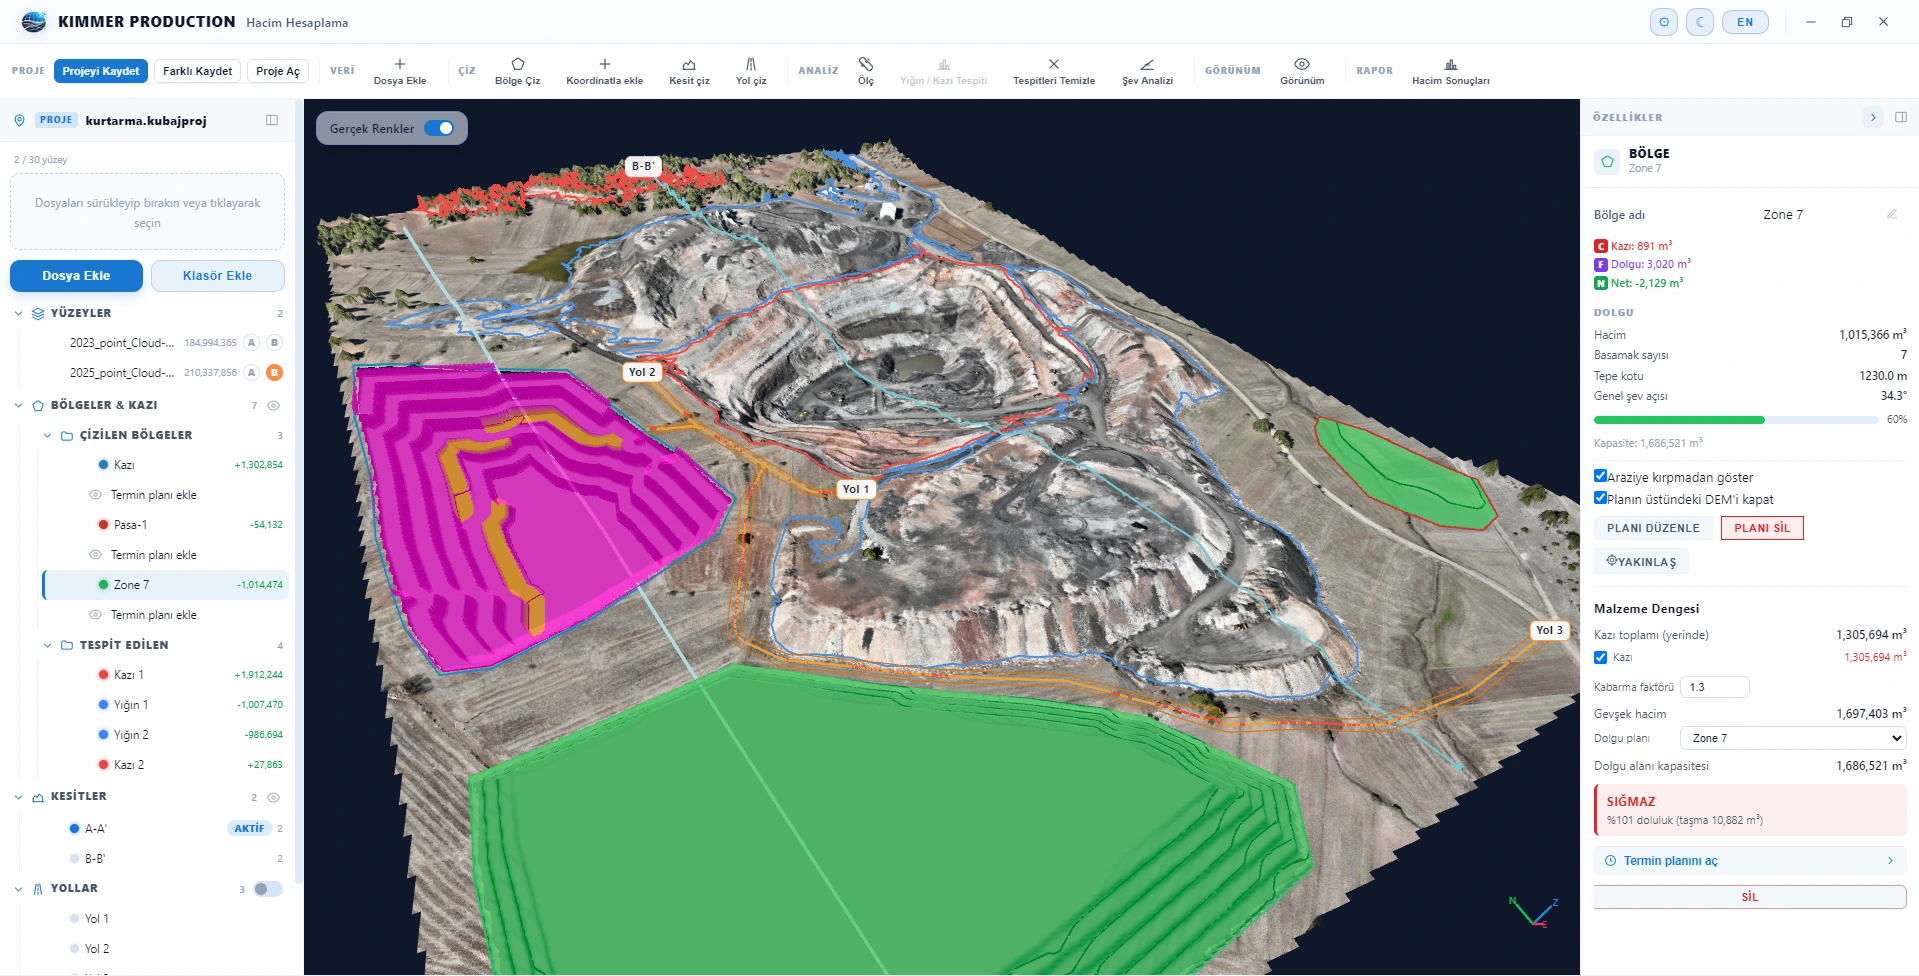Open the Görünüm view options
1919x976 pixels.
pos(1302,71)
